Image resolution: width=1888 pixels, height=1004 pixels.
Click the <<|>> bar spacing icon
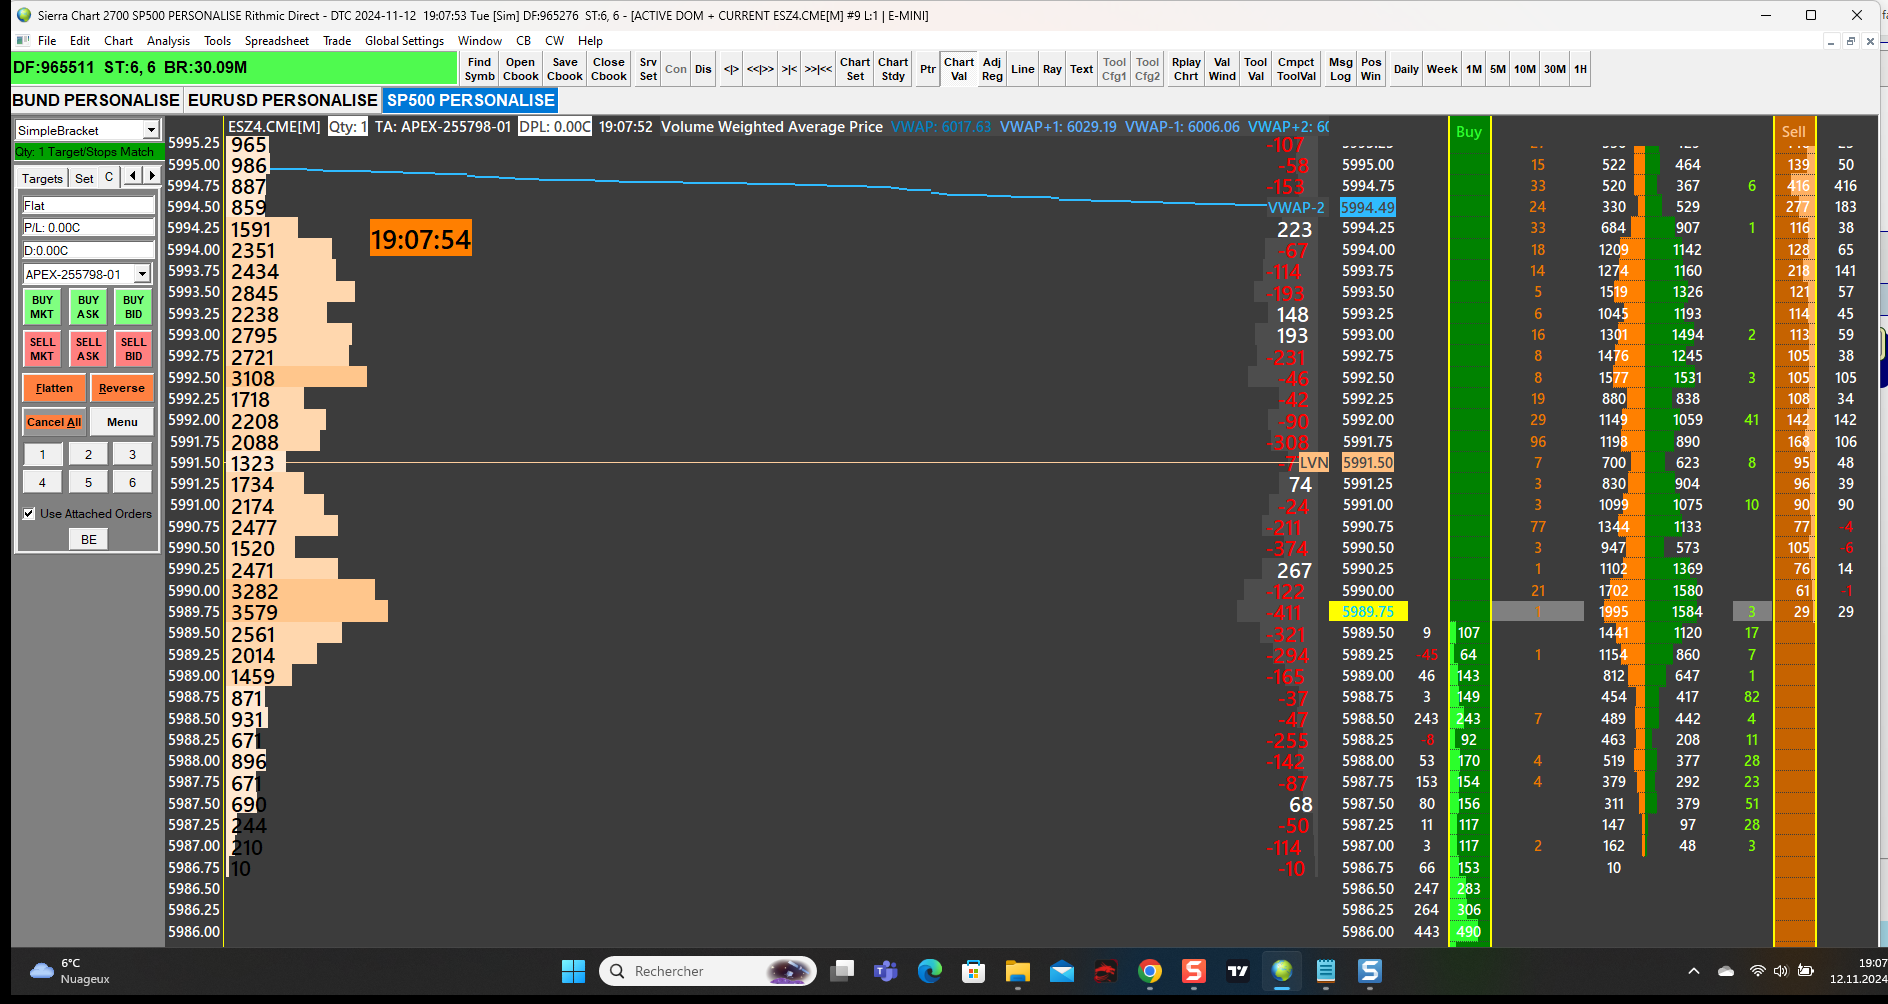click(760, 69)
